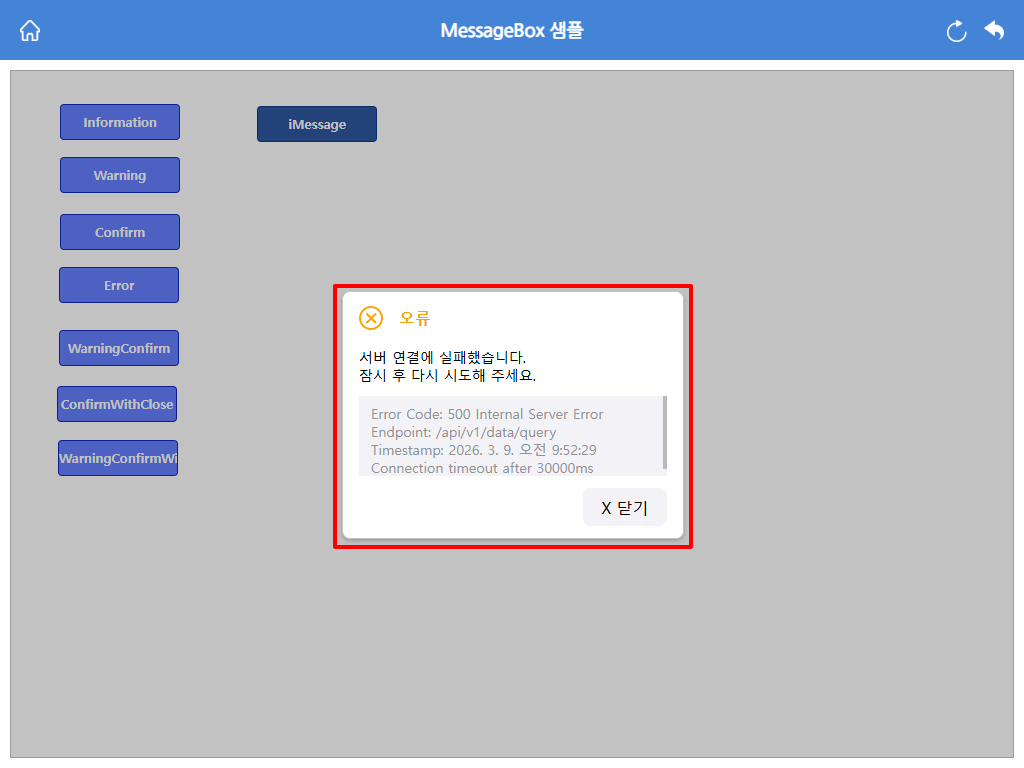Click the 서버 연결에 실패했습니다 message text

443,357
